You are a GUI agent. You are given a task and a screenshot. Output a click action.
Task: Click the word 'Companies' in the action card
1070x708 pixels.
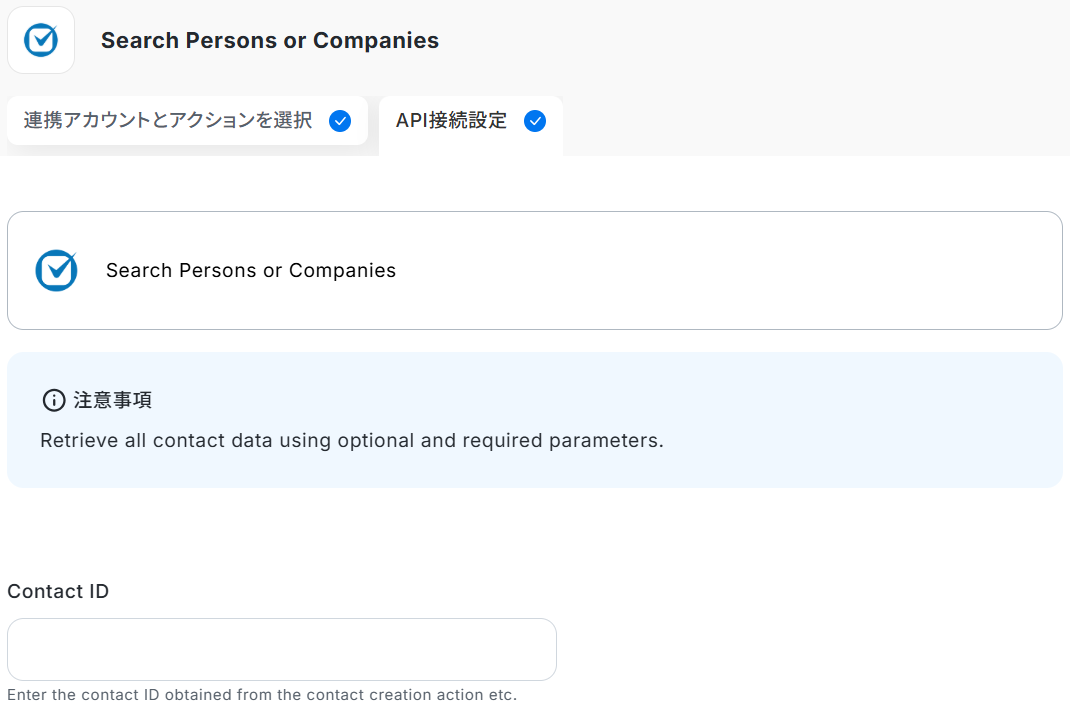coord(342,270)
